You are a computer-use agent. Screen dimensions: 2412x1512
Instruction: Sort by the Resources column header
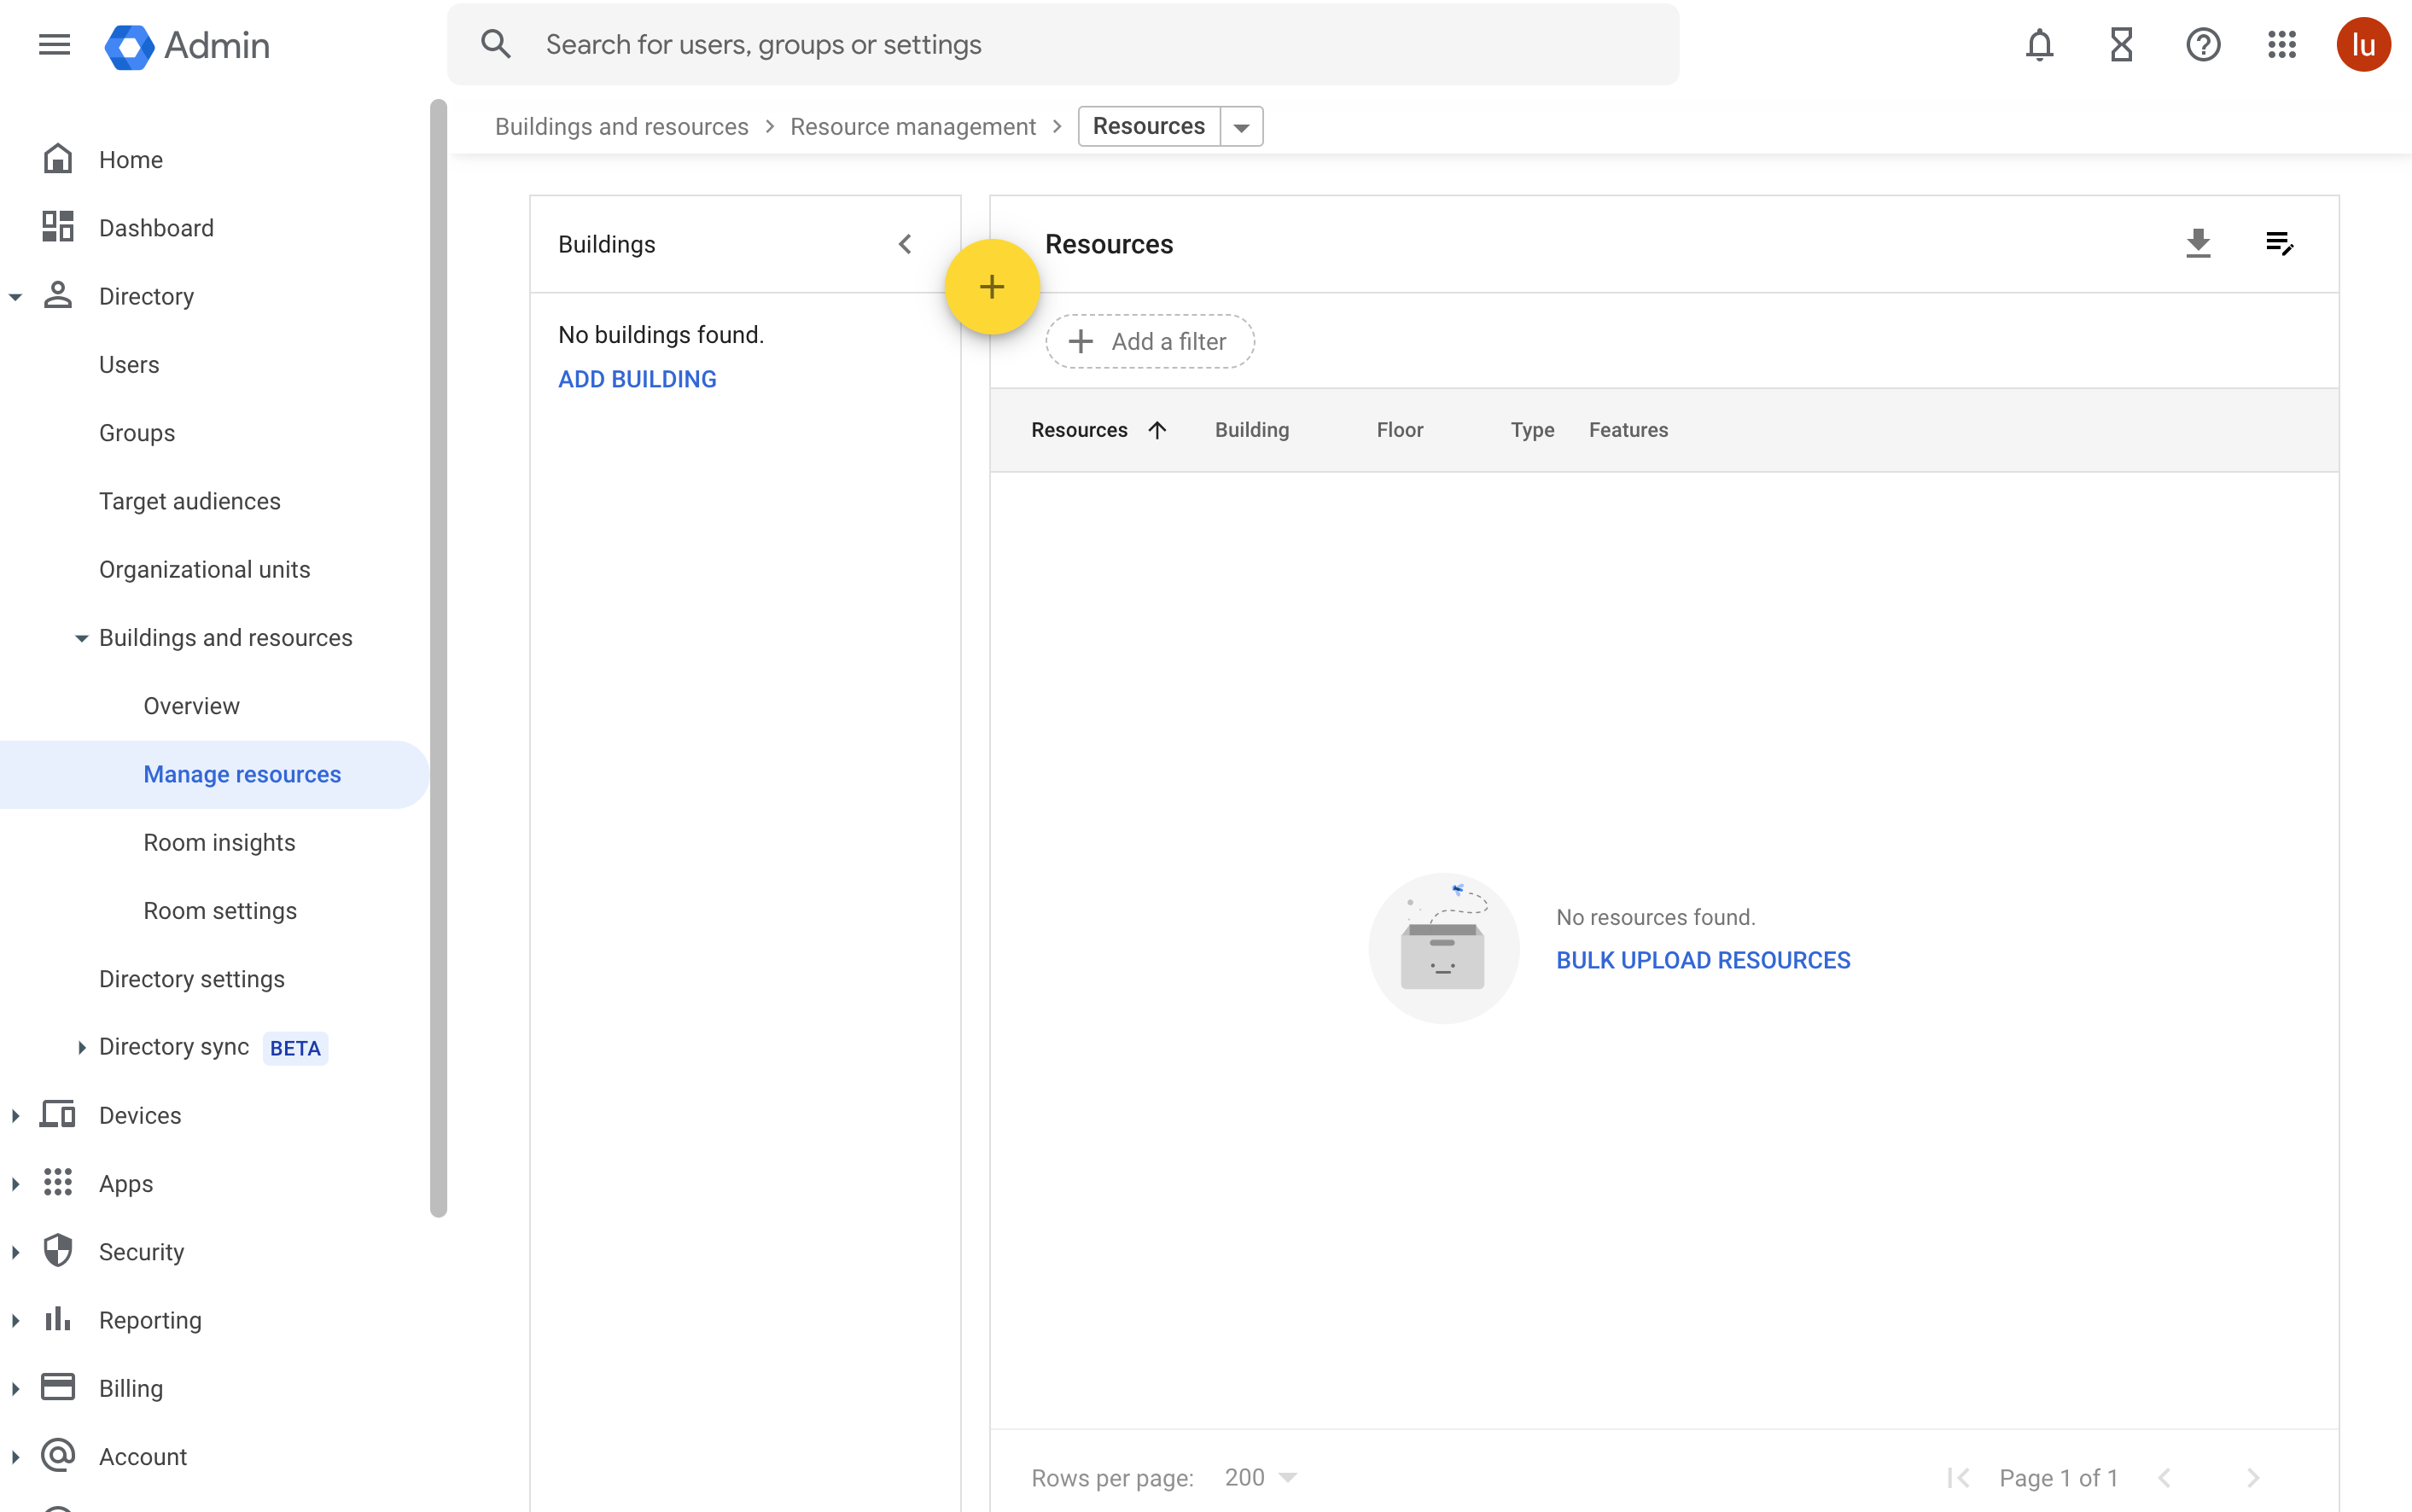tap(1080, 430)
